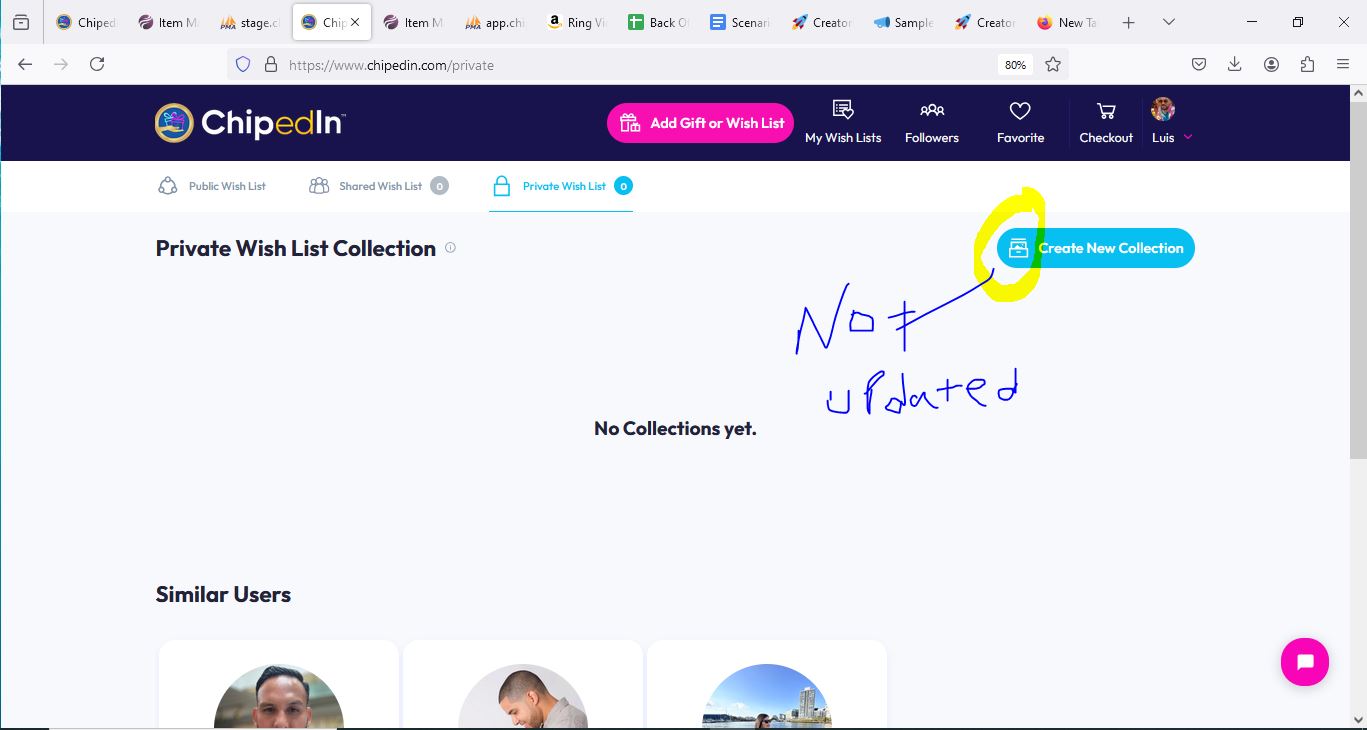Click the padlock site info icon

pyautogui.click(x=270, y=64)
